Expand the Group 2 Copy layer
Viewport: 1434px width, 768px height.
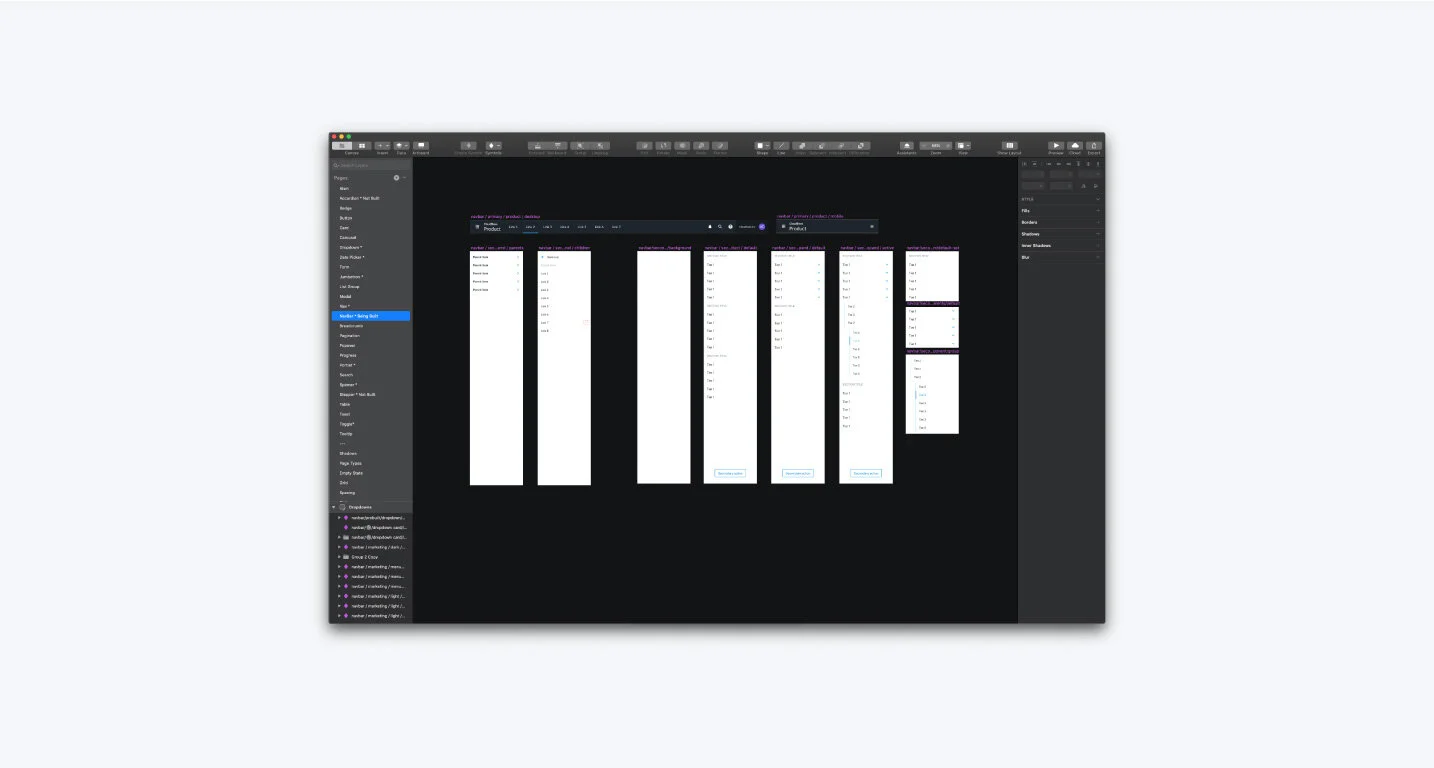coord(339,557)
